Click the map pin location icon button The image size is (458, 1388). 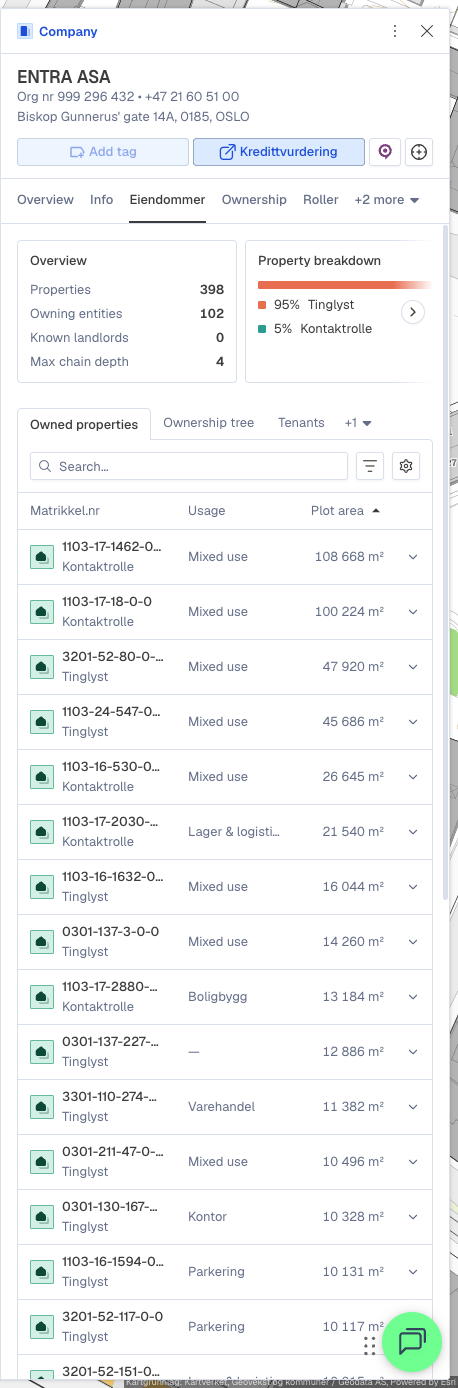coord(384,152)
